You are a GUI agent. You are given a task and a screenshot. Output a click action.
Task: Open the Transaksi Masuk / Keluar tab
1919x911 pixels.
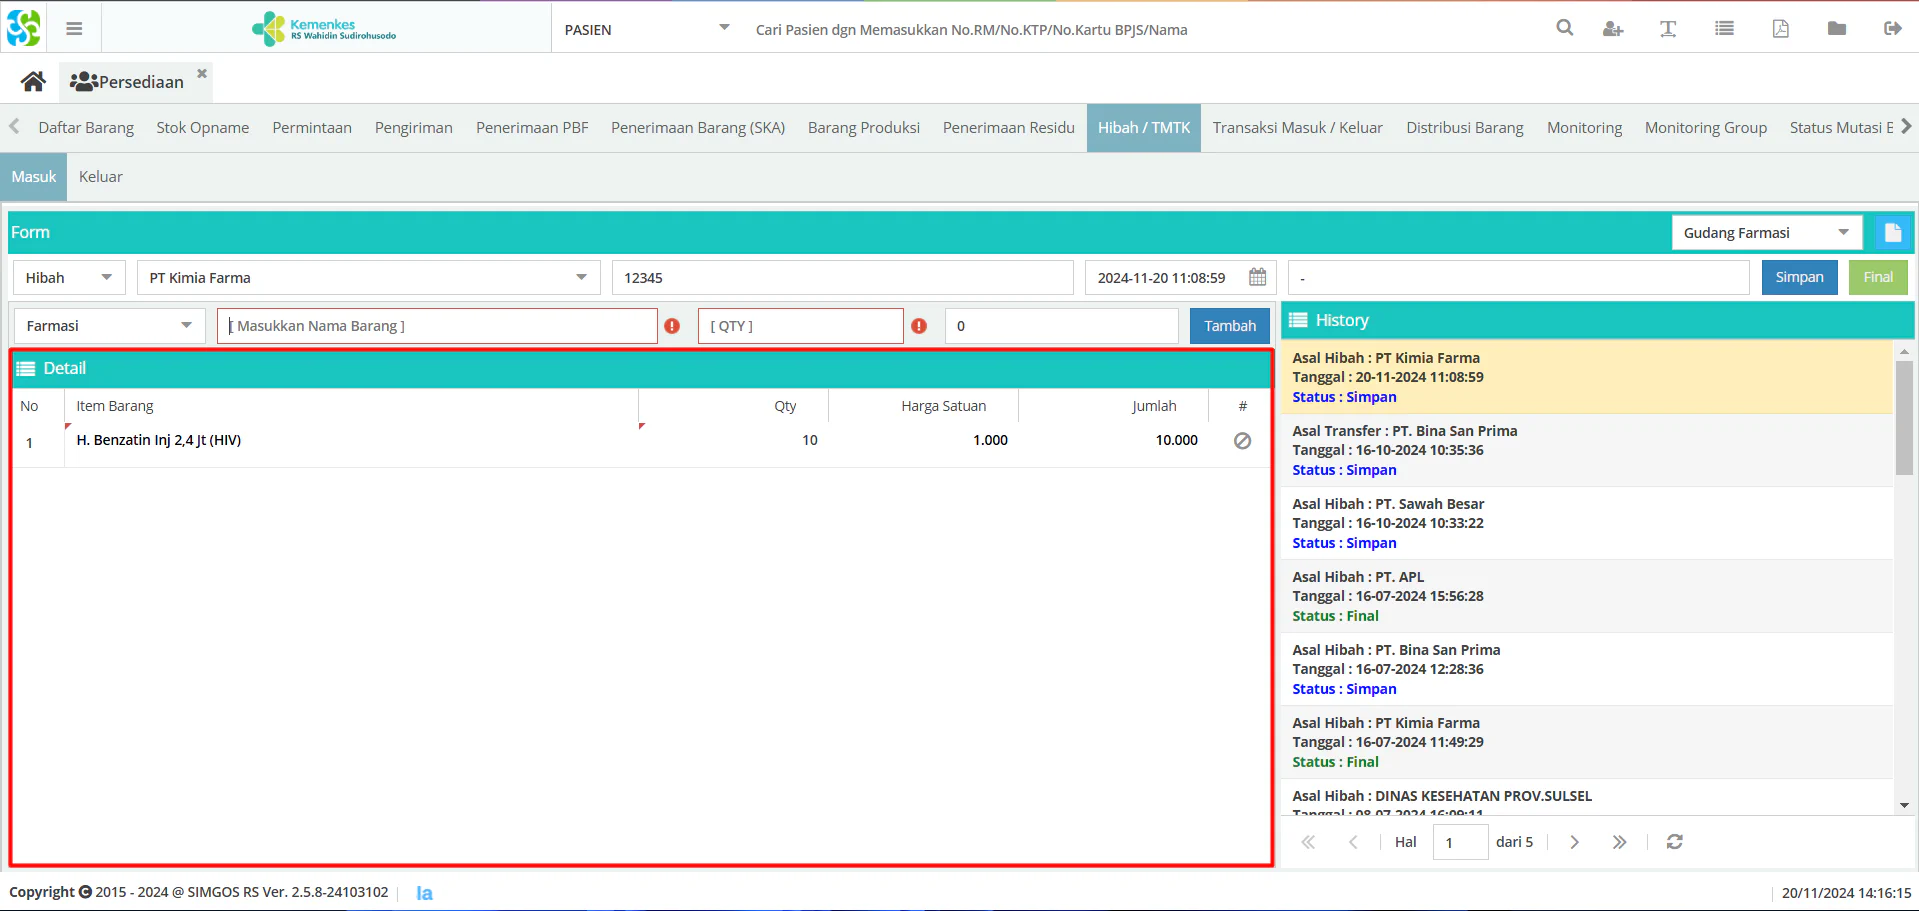pos(1297,128)
